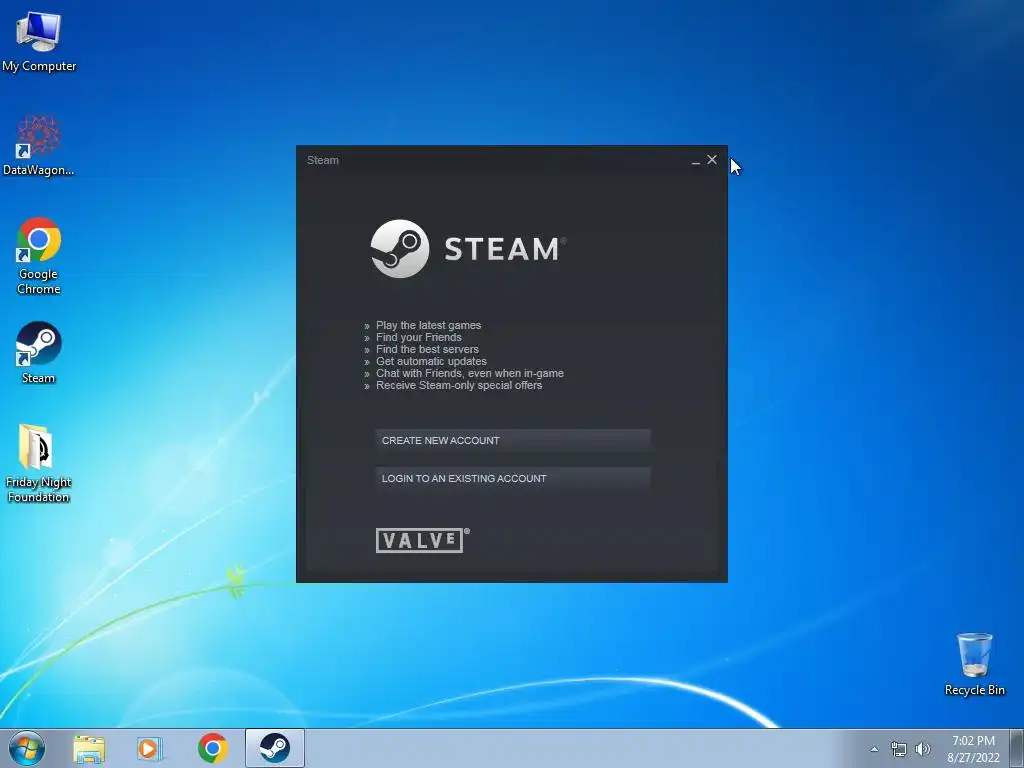Open the volume speaker tray icon
This screenshot has width=1024, height=768.
point(923,749)
